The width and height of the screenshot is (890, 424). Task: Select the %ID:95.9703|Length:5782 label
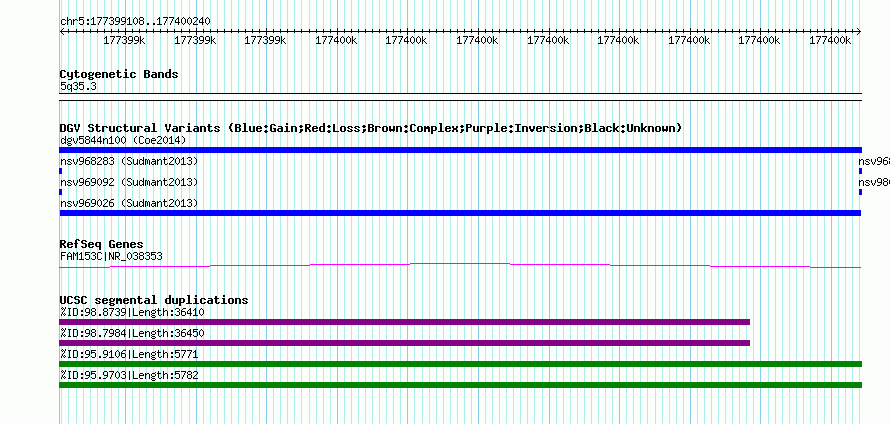129,375
